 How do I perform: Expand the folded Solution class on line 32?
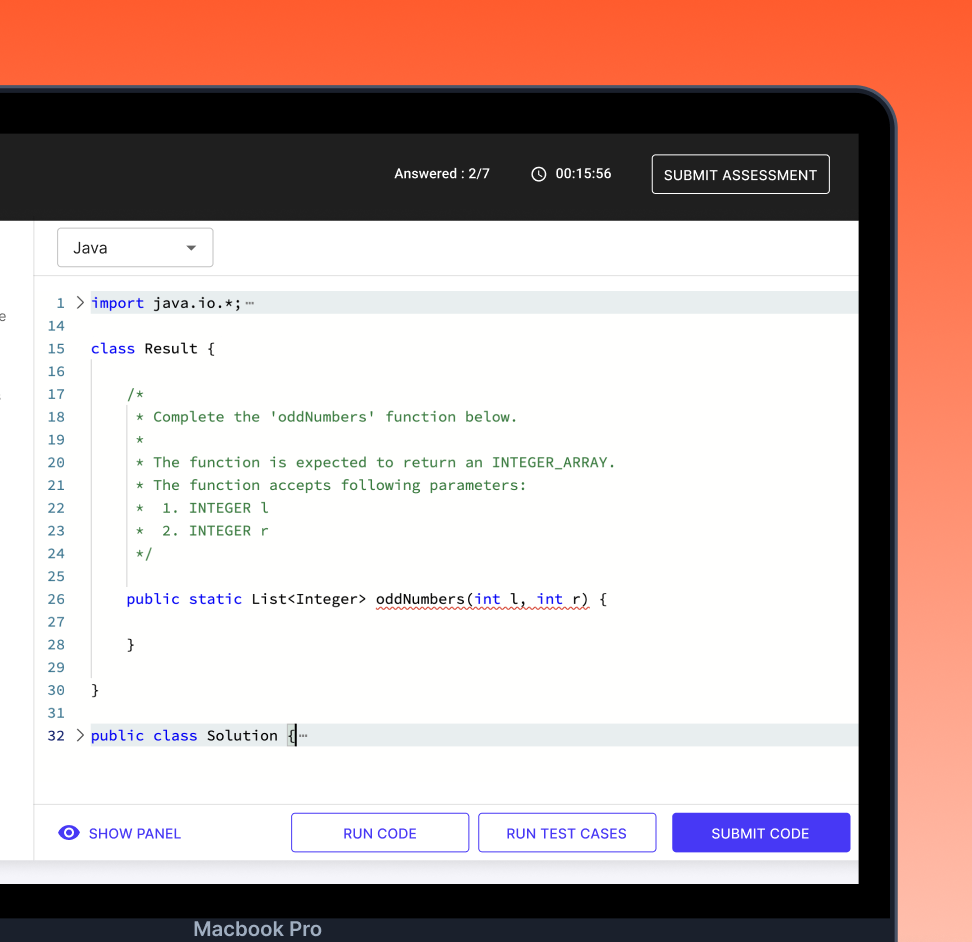[80, 736]
